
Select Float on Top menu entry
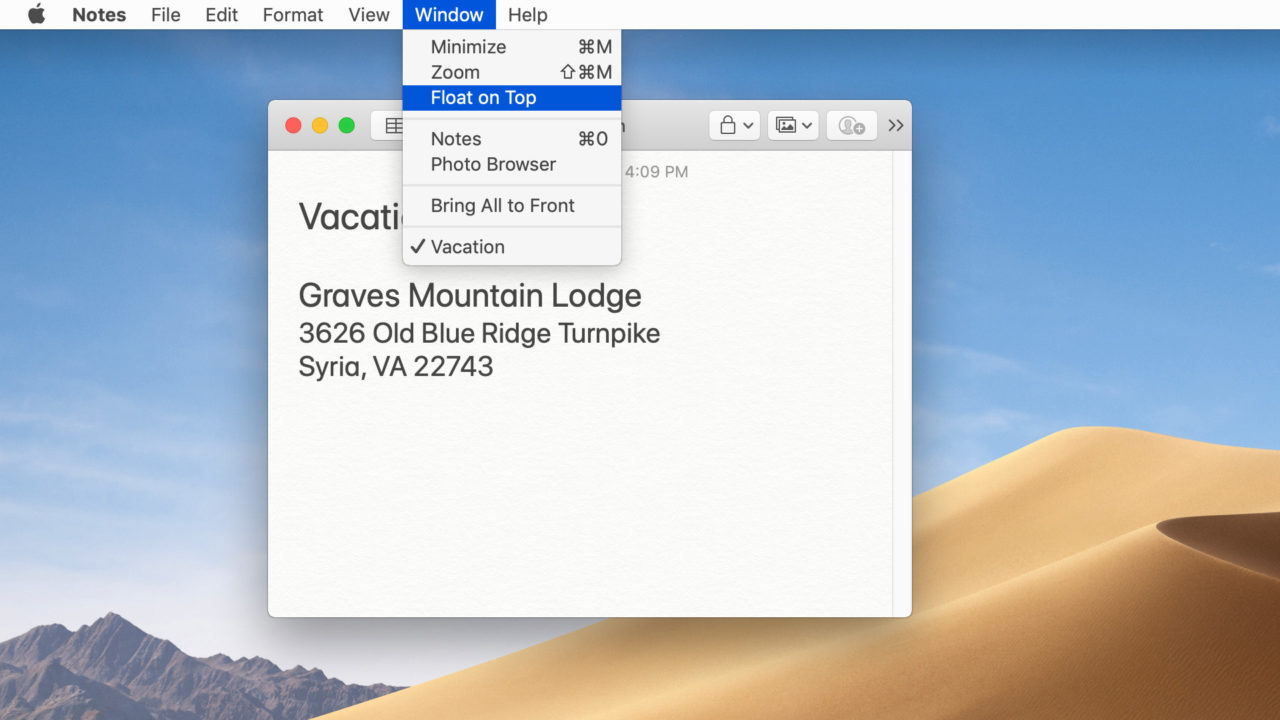pos(512,98)
